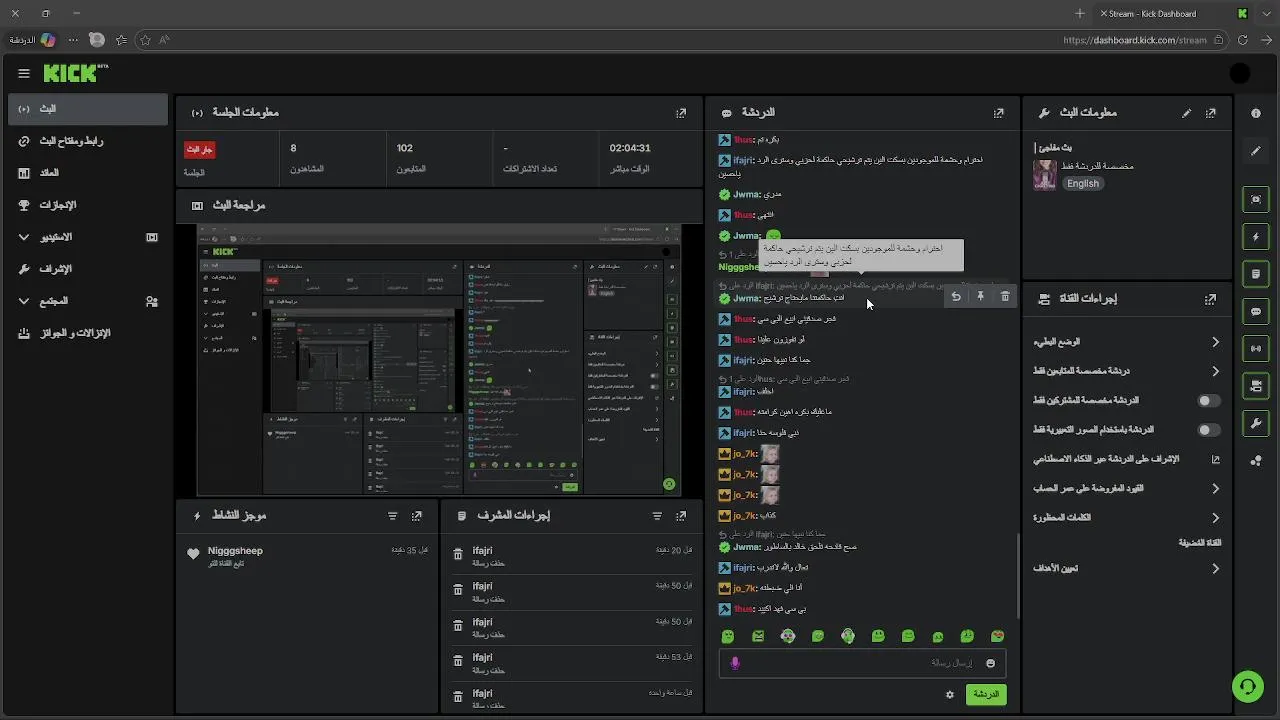Select the Stream item in the left sidebar

[x=88, y=109]
